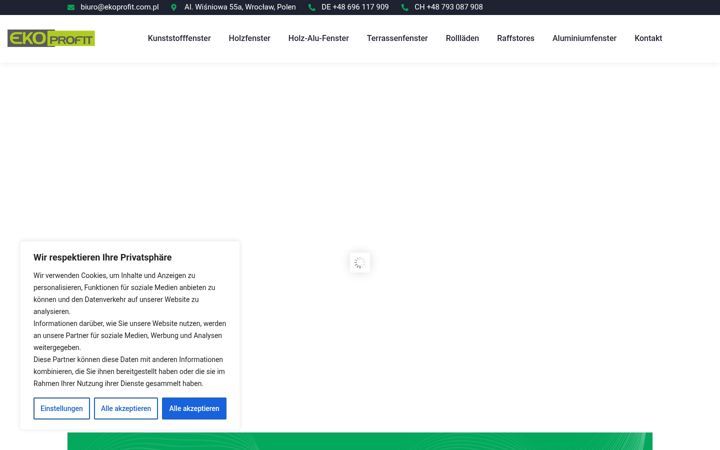The image size is (720, 450).
Task: Click the location pin icon
Action: coord(174,7)
